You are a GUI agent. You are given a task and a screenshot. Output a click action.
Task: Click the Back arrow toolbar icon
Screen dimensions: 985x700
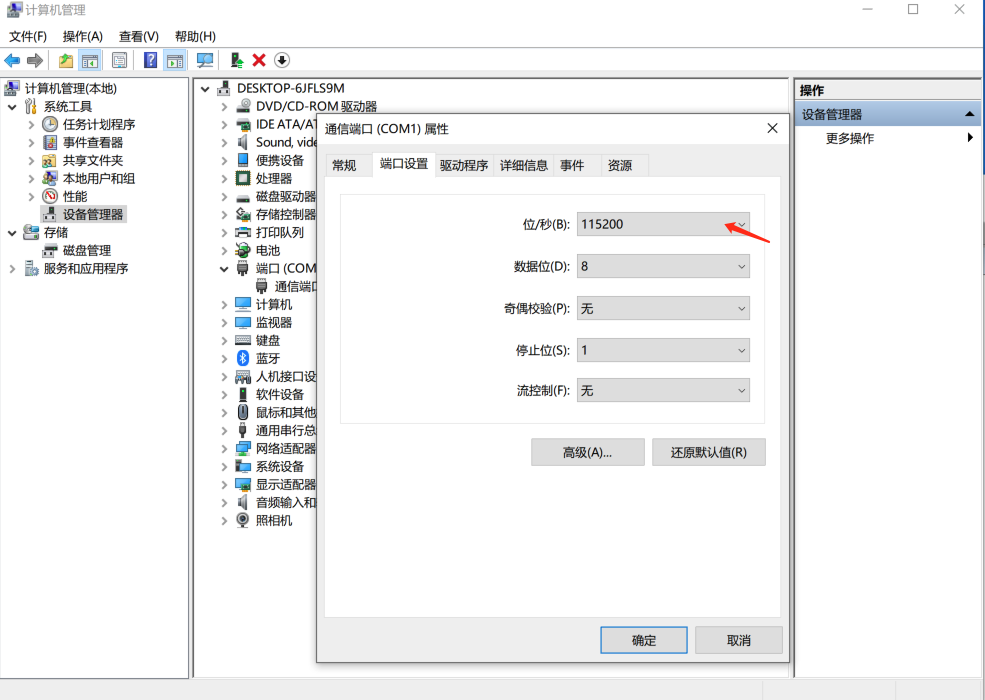pos(12,60)
